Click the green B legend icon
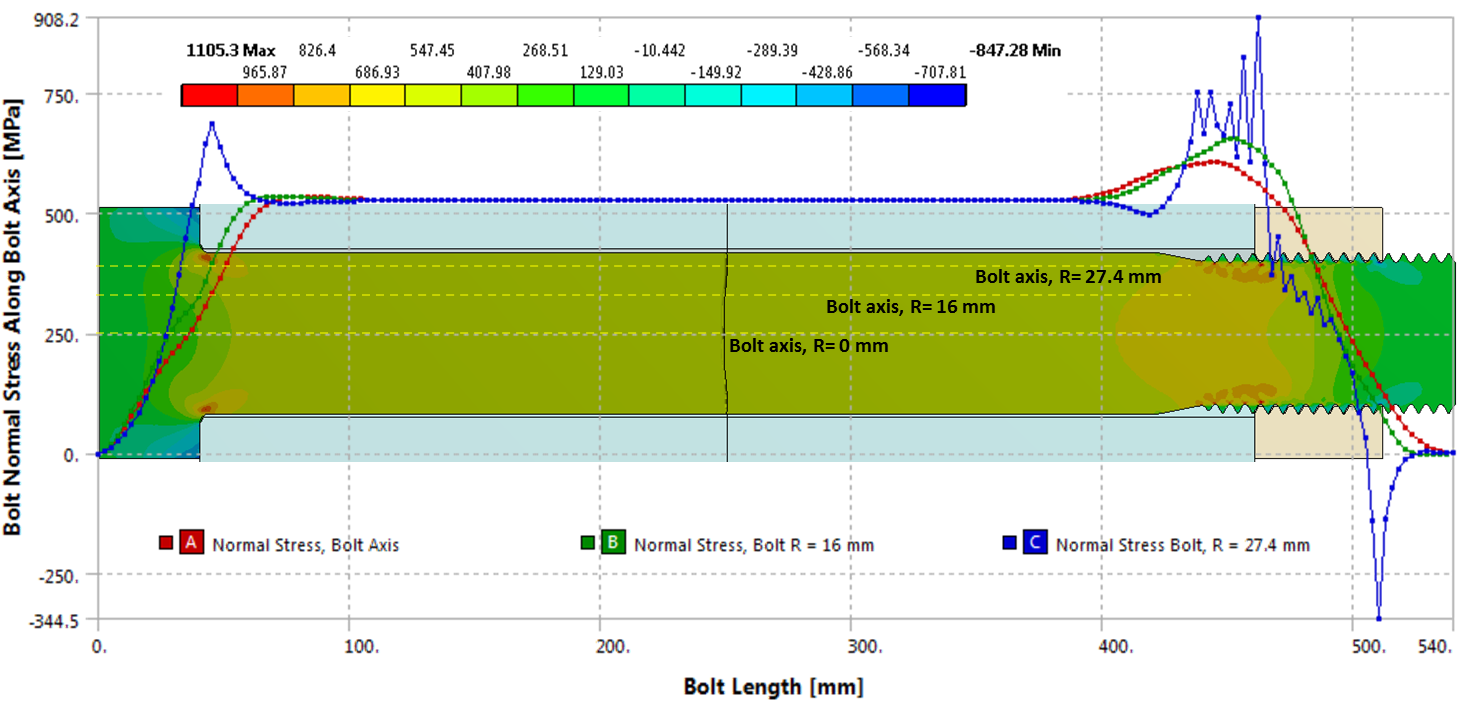 613,543
